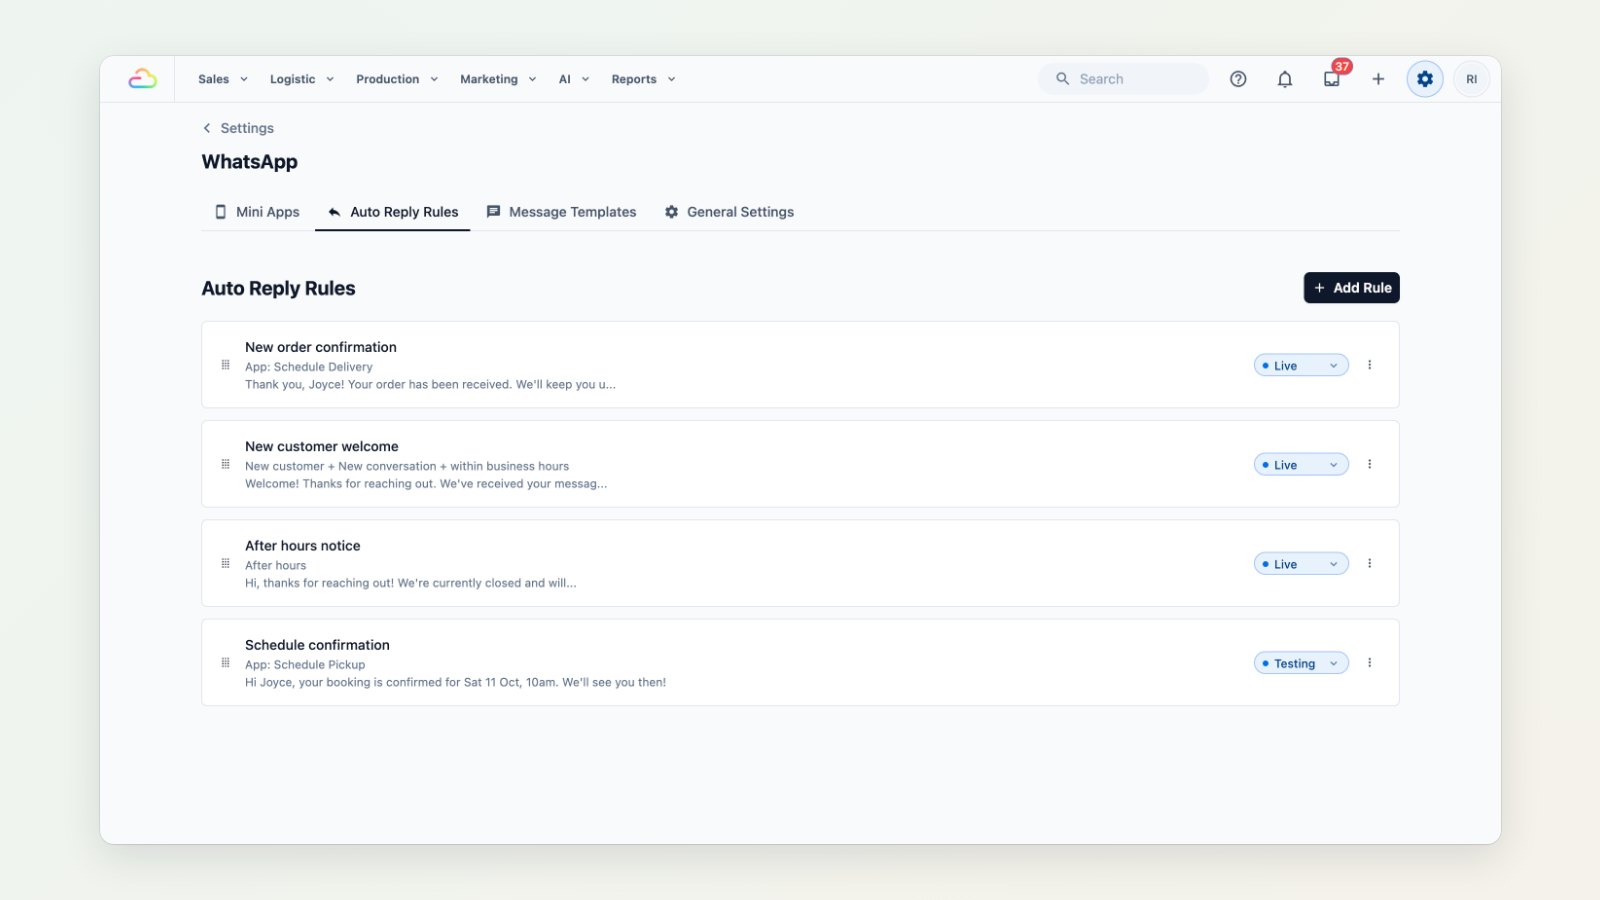Open the New customer welcome rule title
The image size is (1600, 900).
(322, 446)
